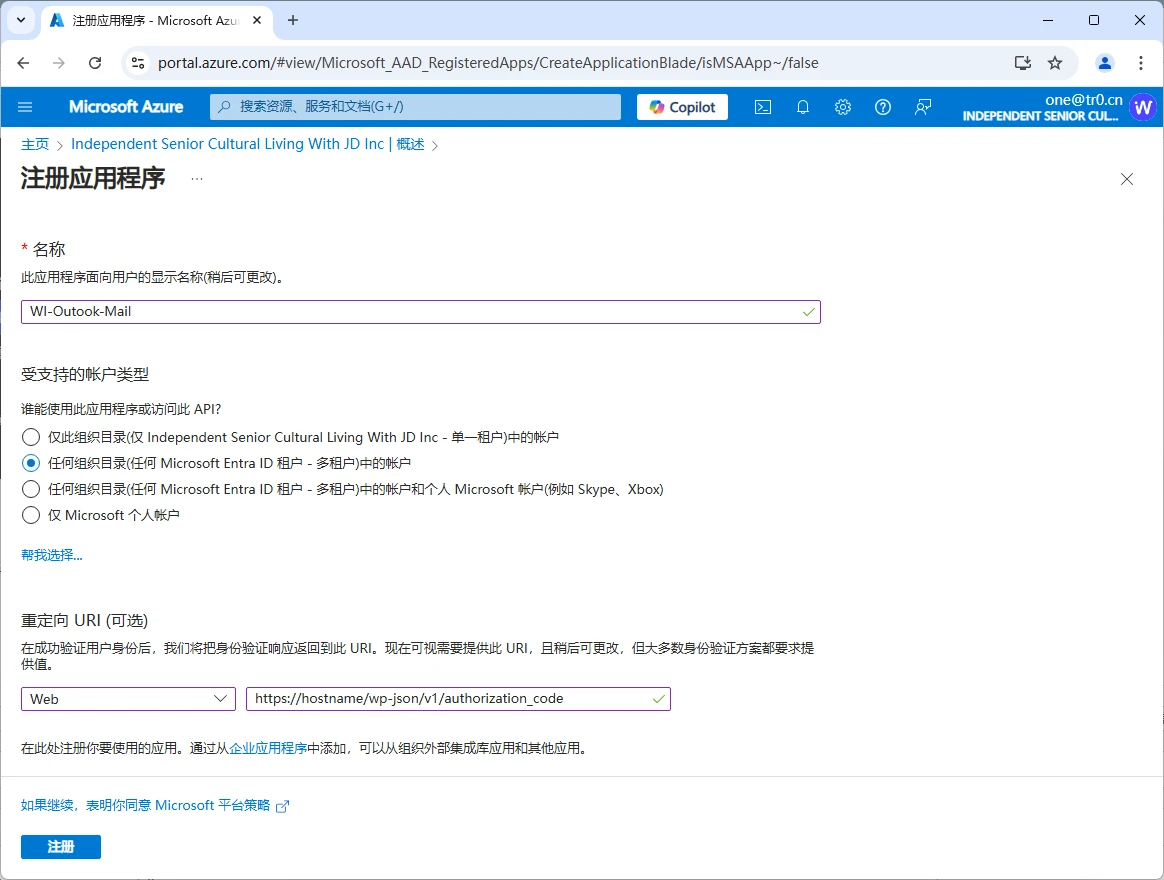1164x880 pixels.
Task: Go to 主页 breadcrumb
Action: coord(35,144)
